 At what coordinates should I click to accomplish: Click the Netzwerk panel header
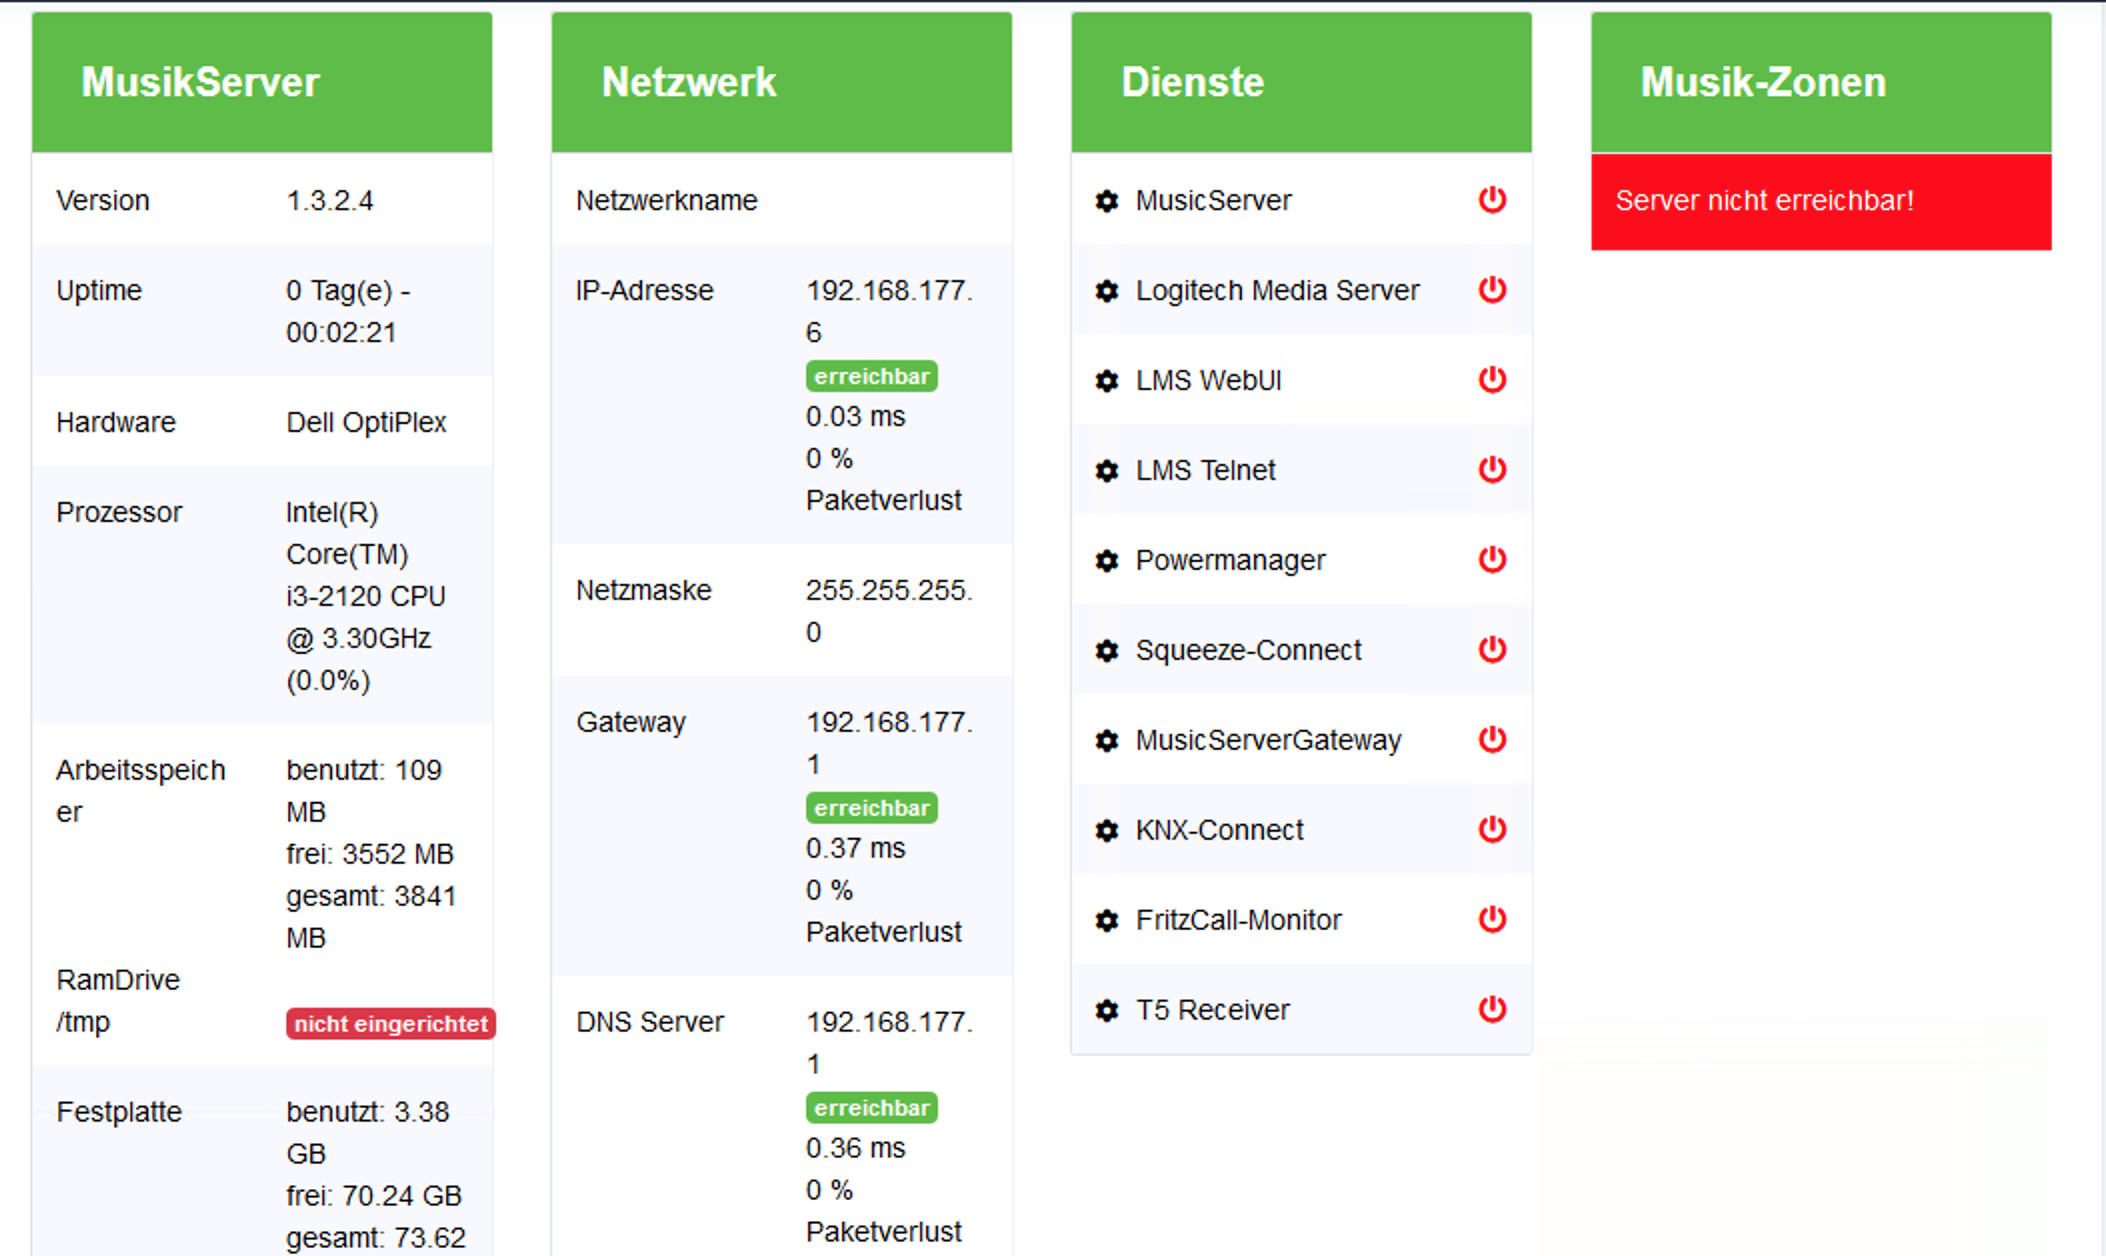[781, 82]
